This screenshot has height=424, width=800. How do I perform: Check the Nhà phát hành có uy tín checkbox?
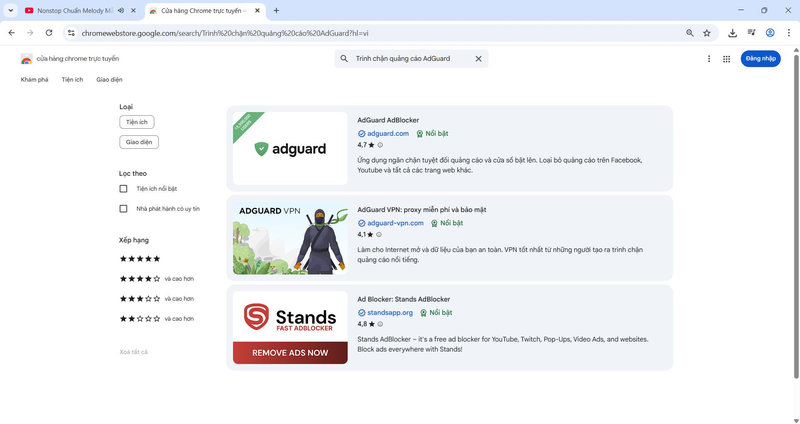tap(123, 209)
